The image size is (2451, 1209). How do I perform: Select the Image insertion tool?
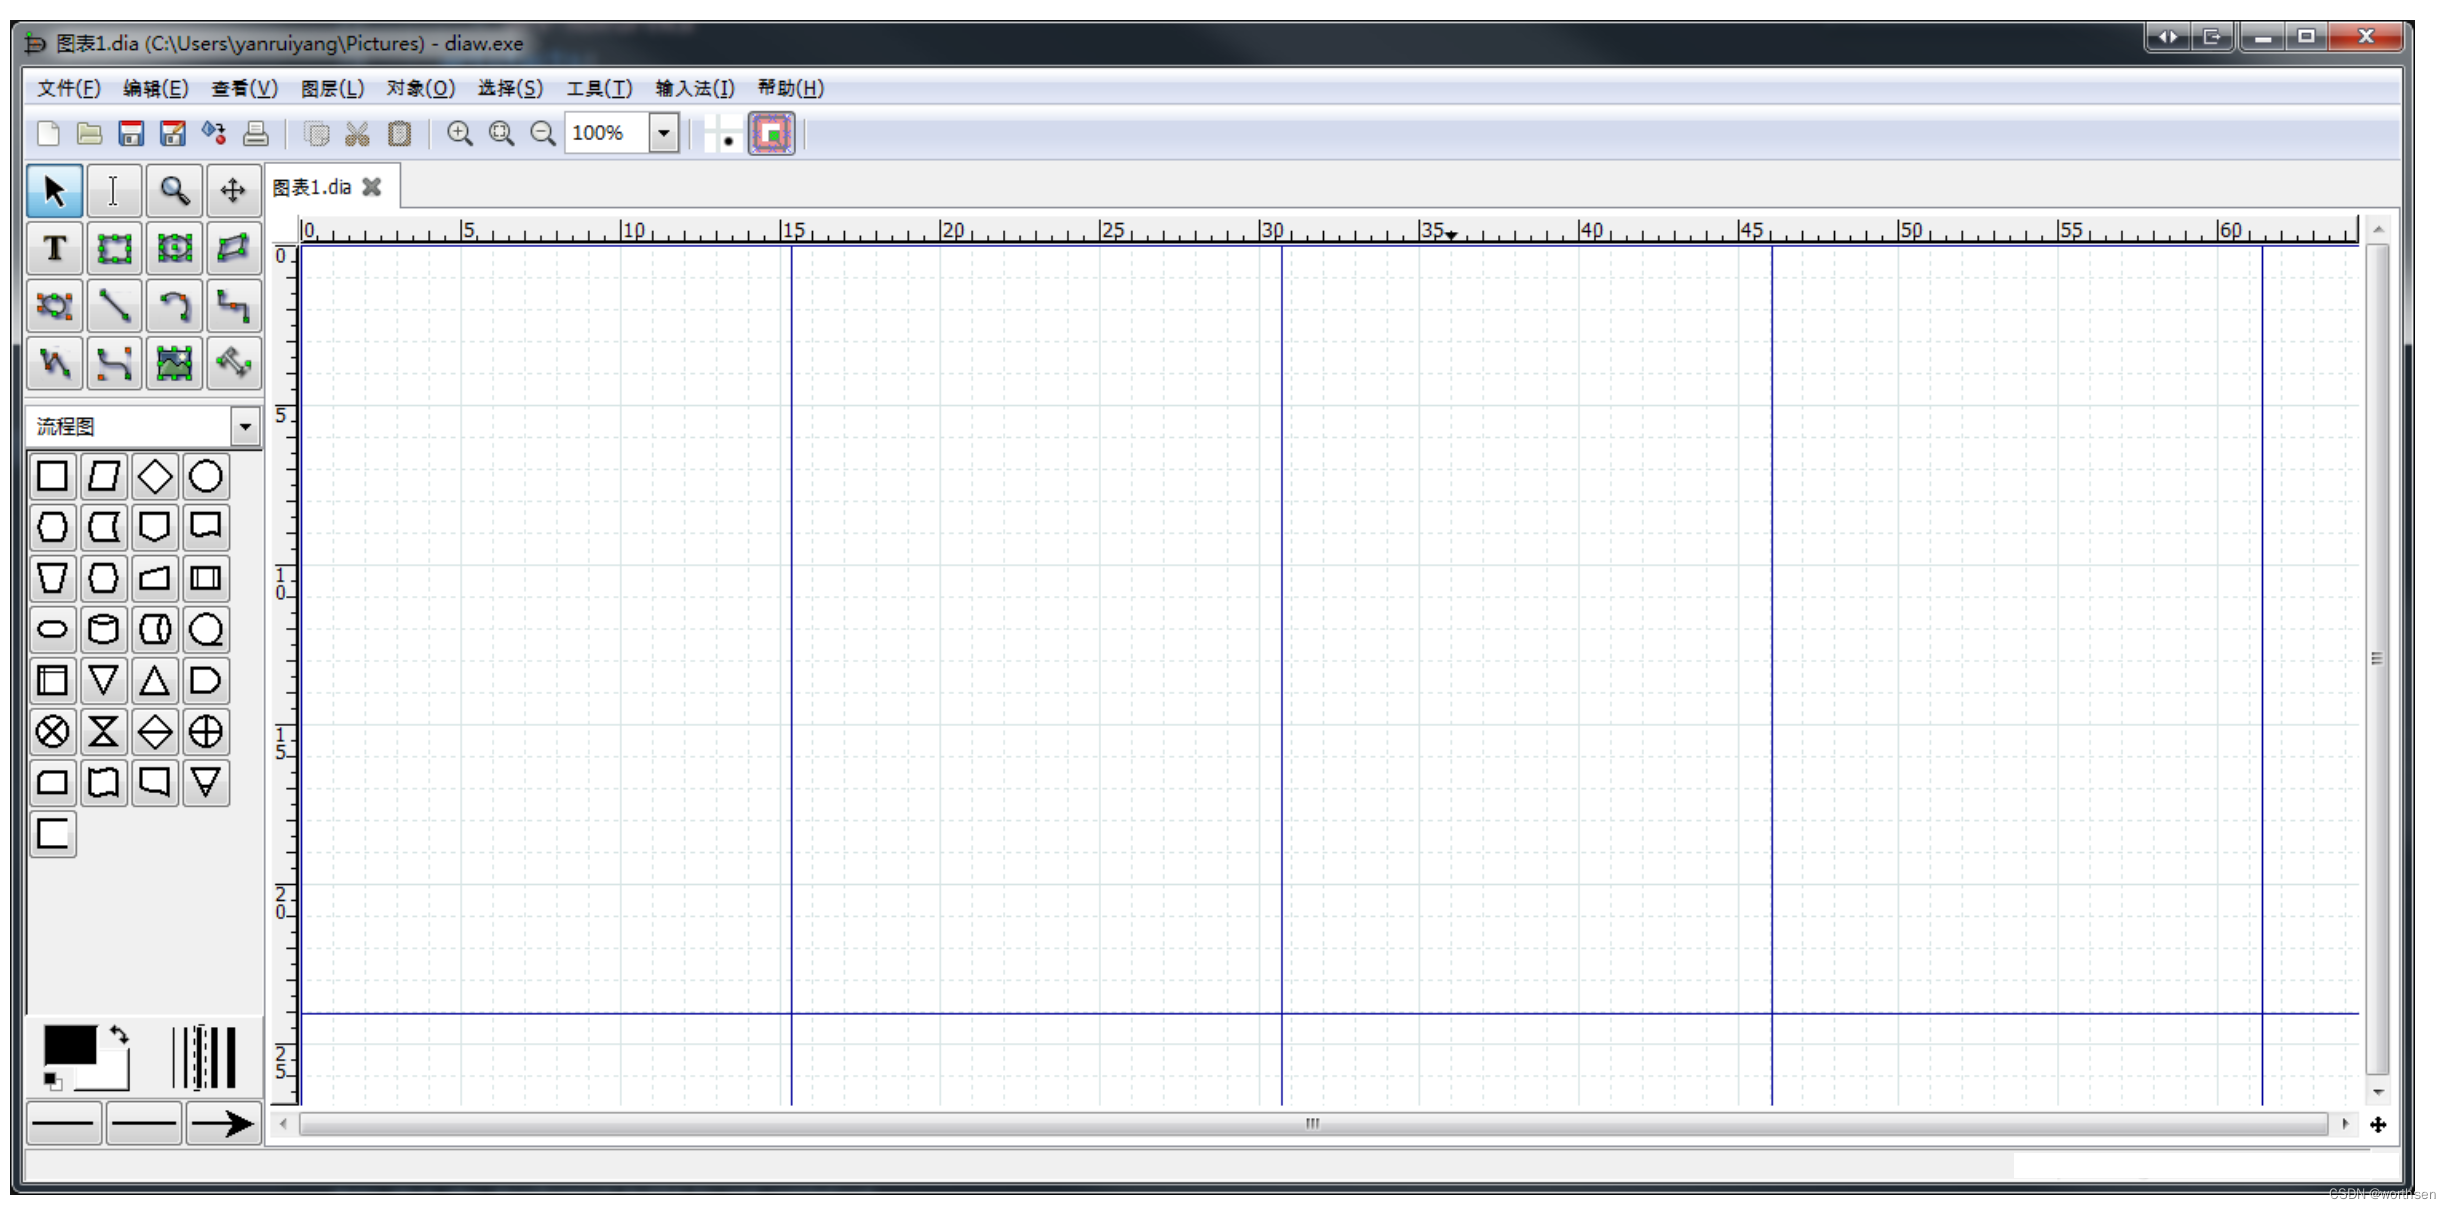174,364
